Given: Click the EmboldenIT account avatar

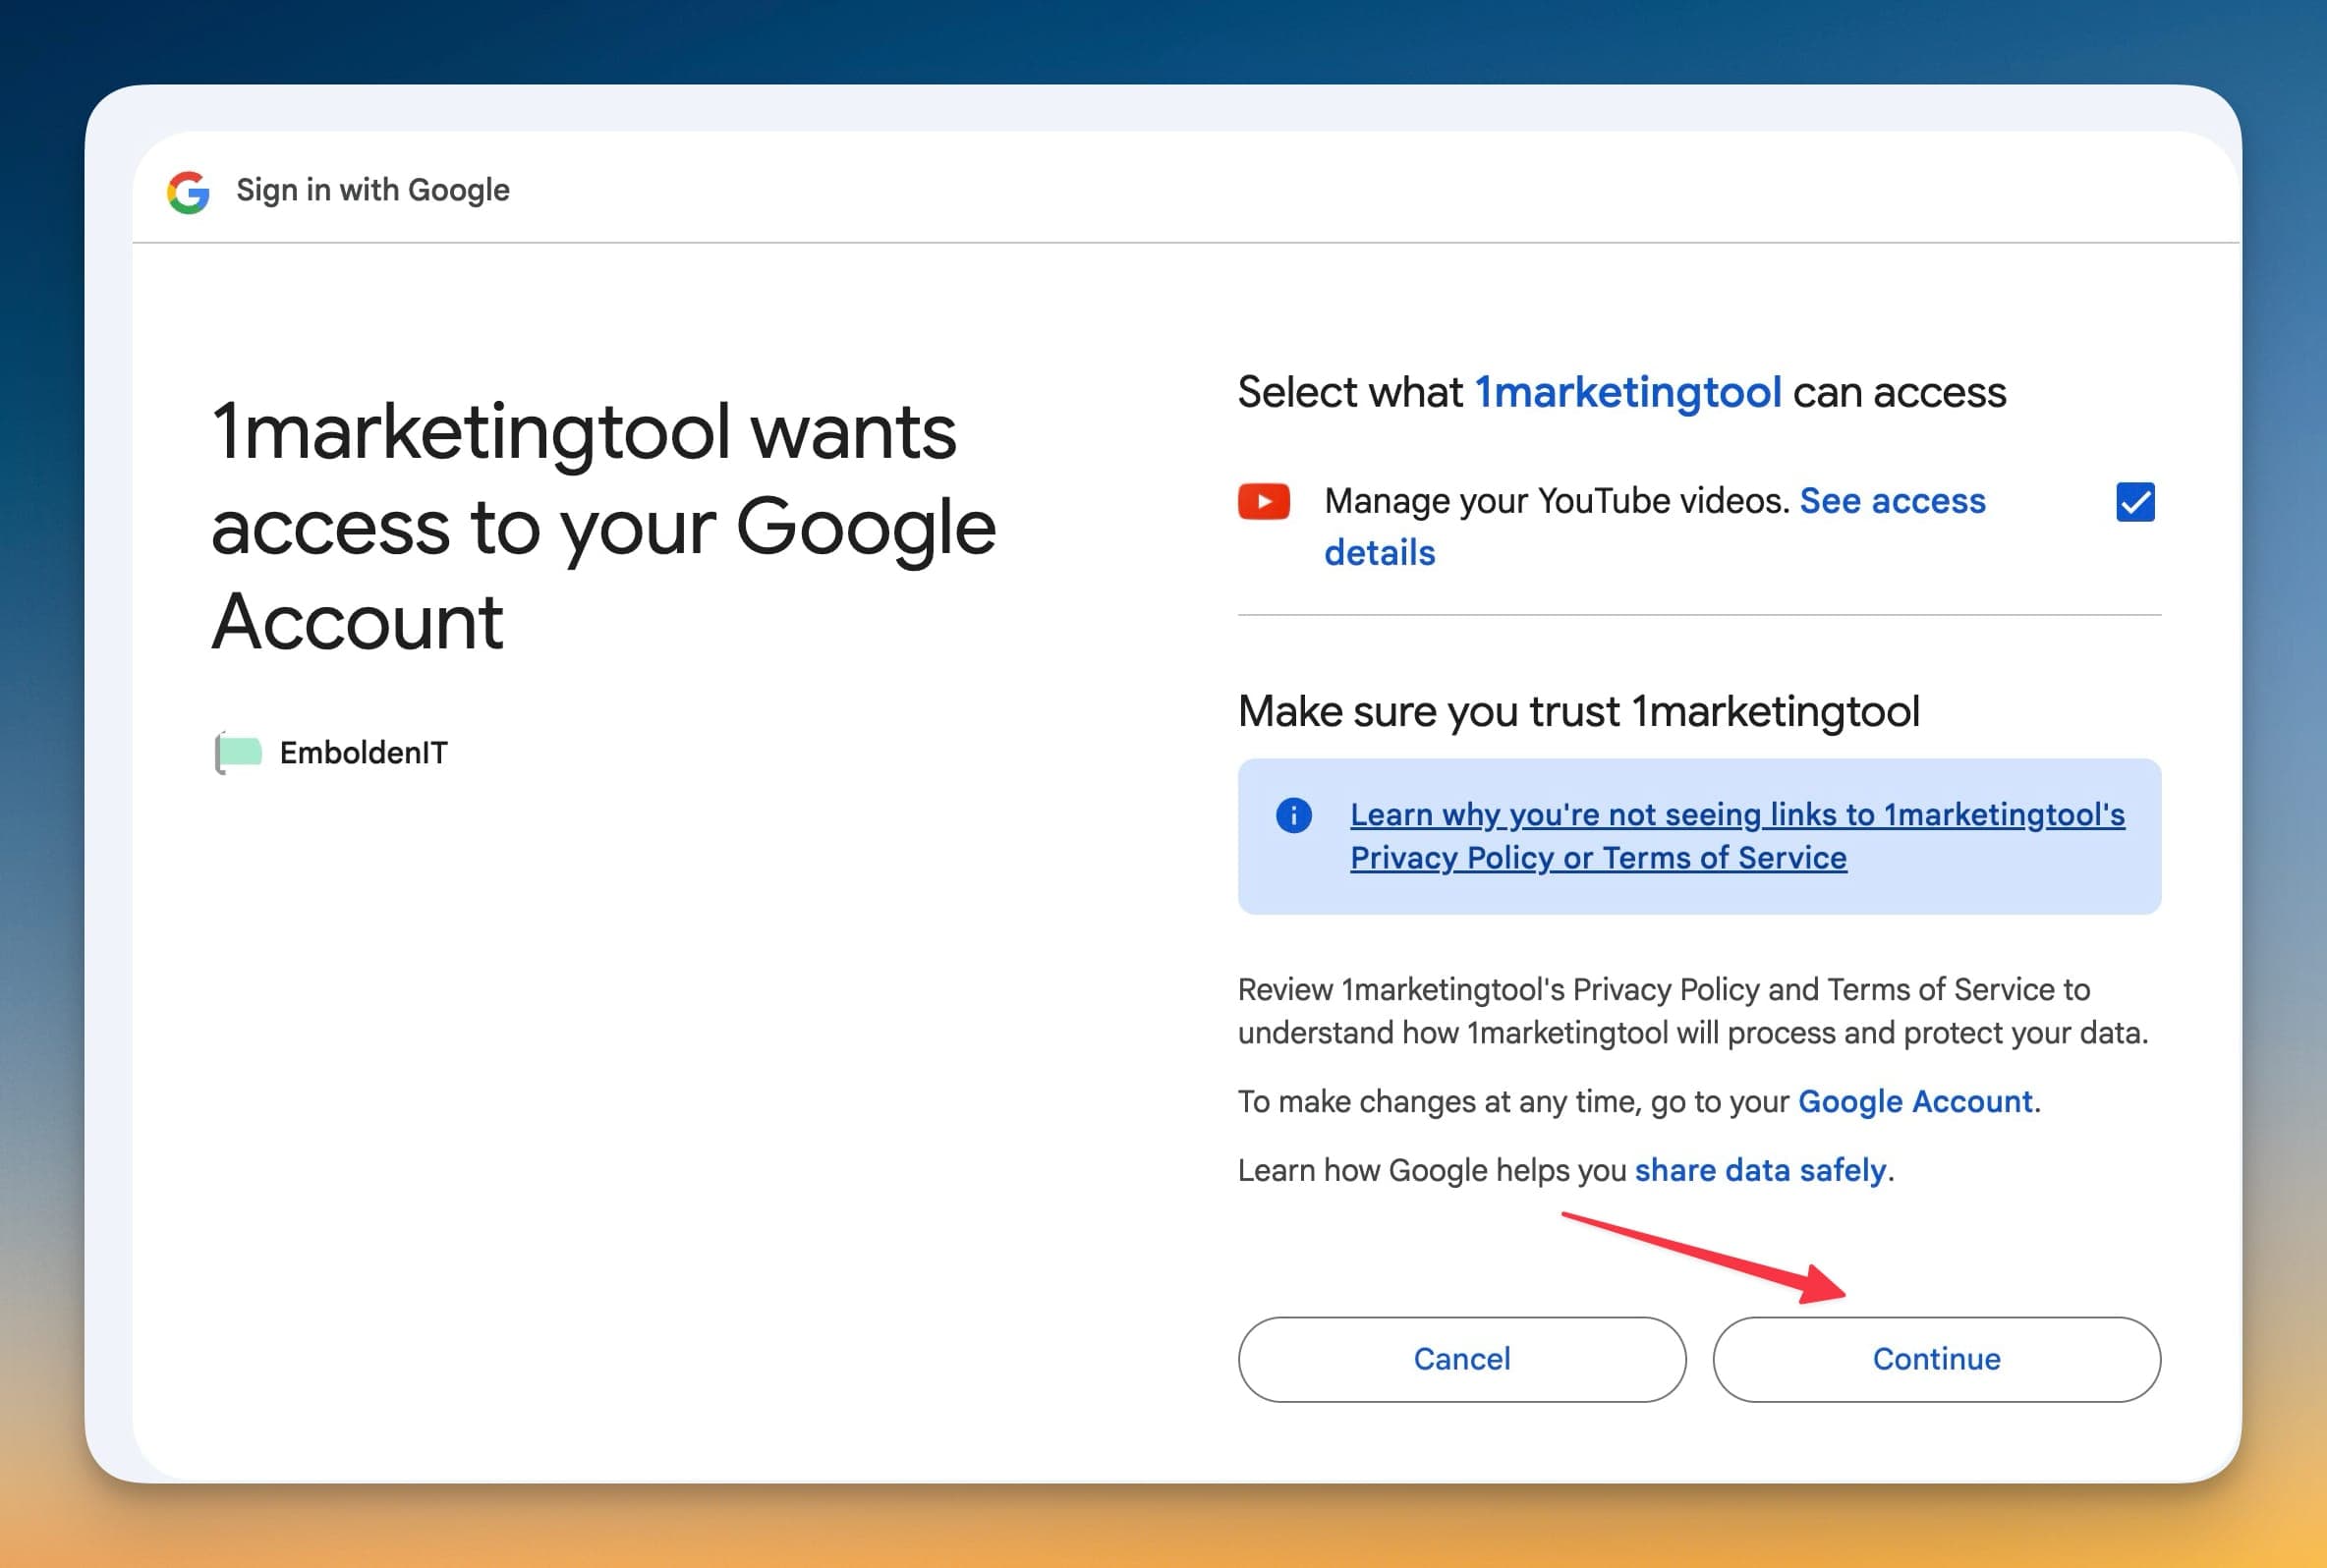Looking at the screenshot, I should tap(239, 752).
